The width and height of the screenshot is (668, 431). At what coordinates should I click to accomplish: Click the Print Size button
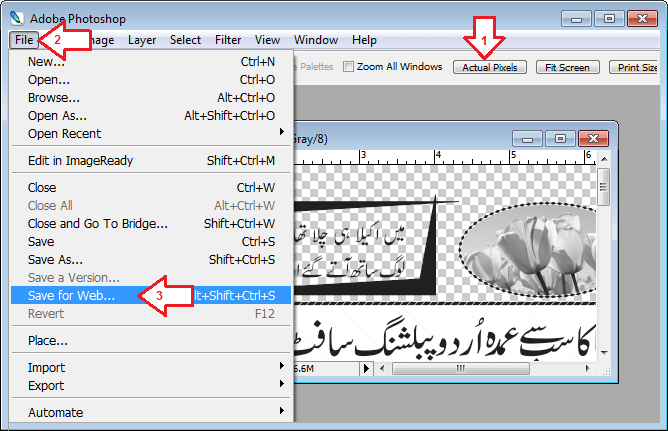635,67
